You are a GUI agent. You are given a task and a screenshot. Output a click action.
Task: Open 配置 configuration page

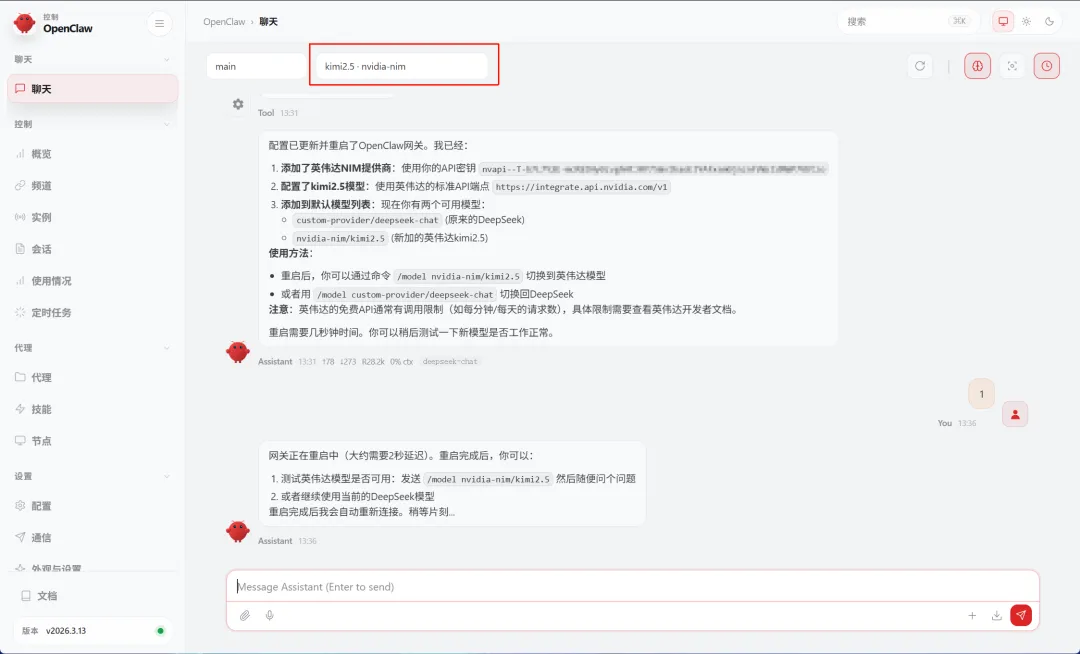(x=93, y=505)
